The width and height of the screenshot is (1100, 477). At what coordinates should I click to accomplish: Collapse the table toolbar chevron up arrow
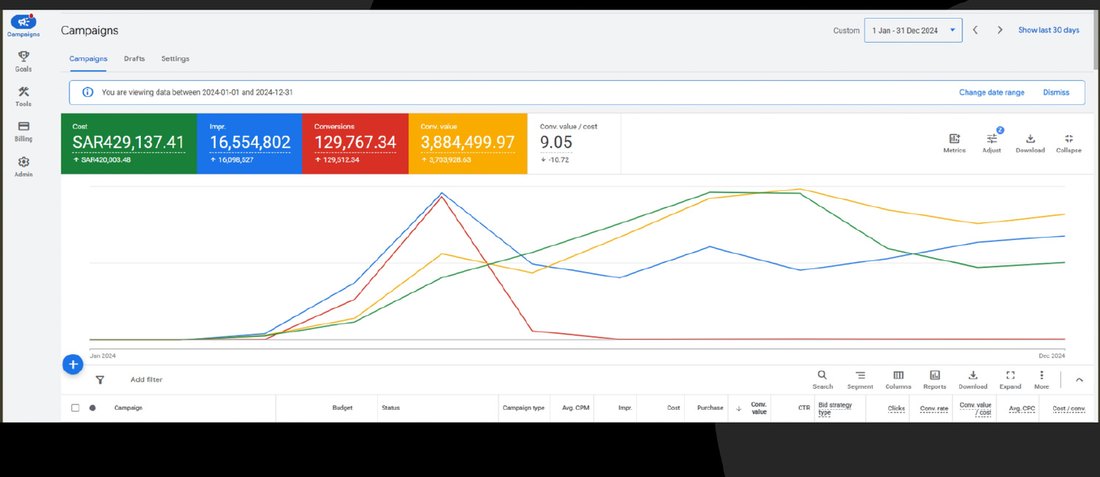coord(1079,379)
